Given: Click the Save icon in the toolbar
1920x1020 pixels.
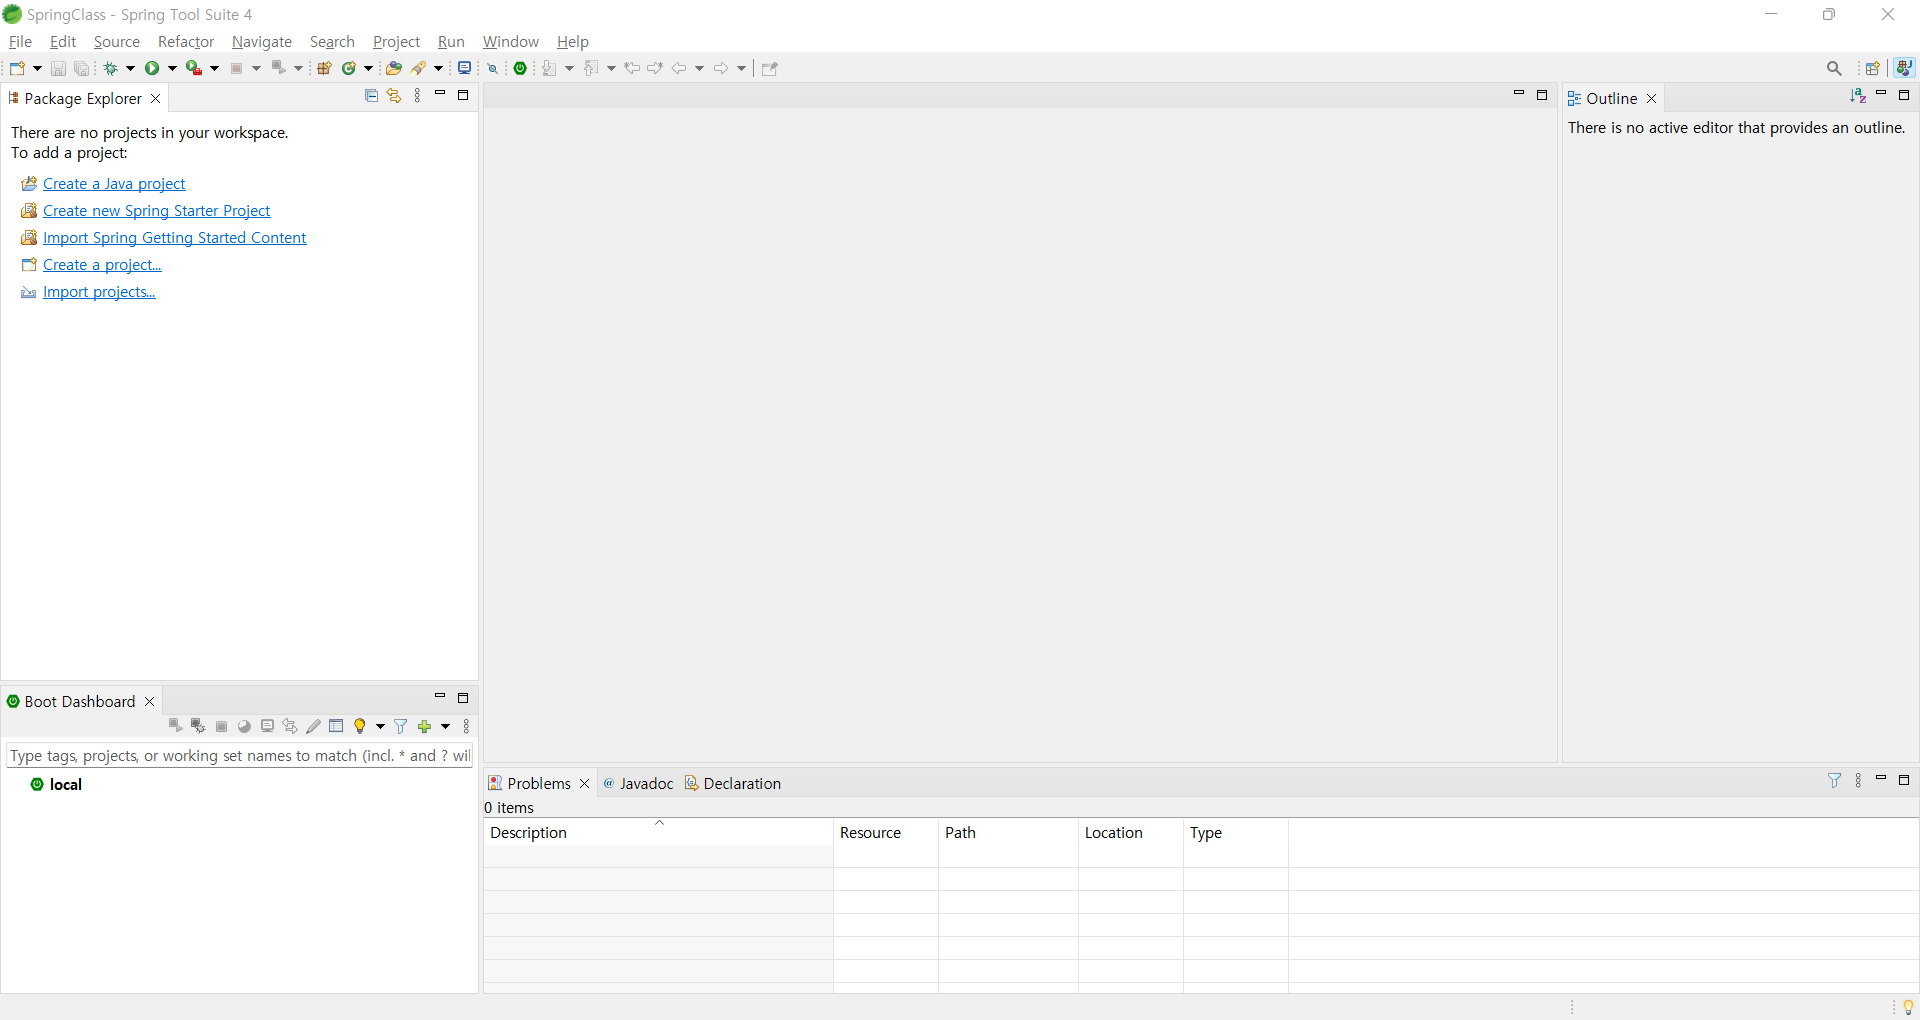Looking at the screenshot, I should click(58, 68).
